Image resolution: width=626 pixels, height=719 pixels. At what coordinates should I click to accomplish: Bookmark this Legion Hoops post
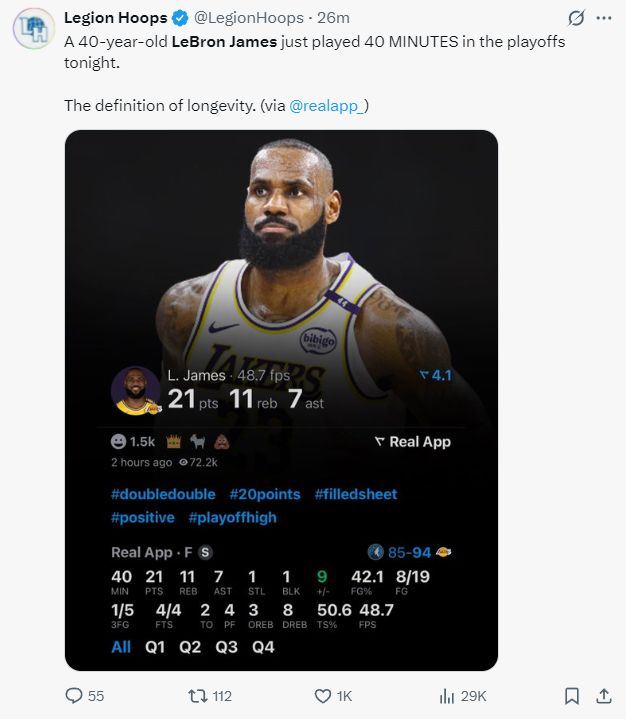click(571, 696)
